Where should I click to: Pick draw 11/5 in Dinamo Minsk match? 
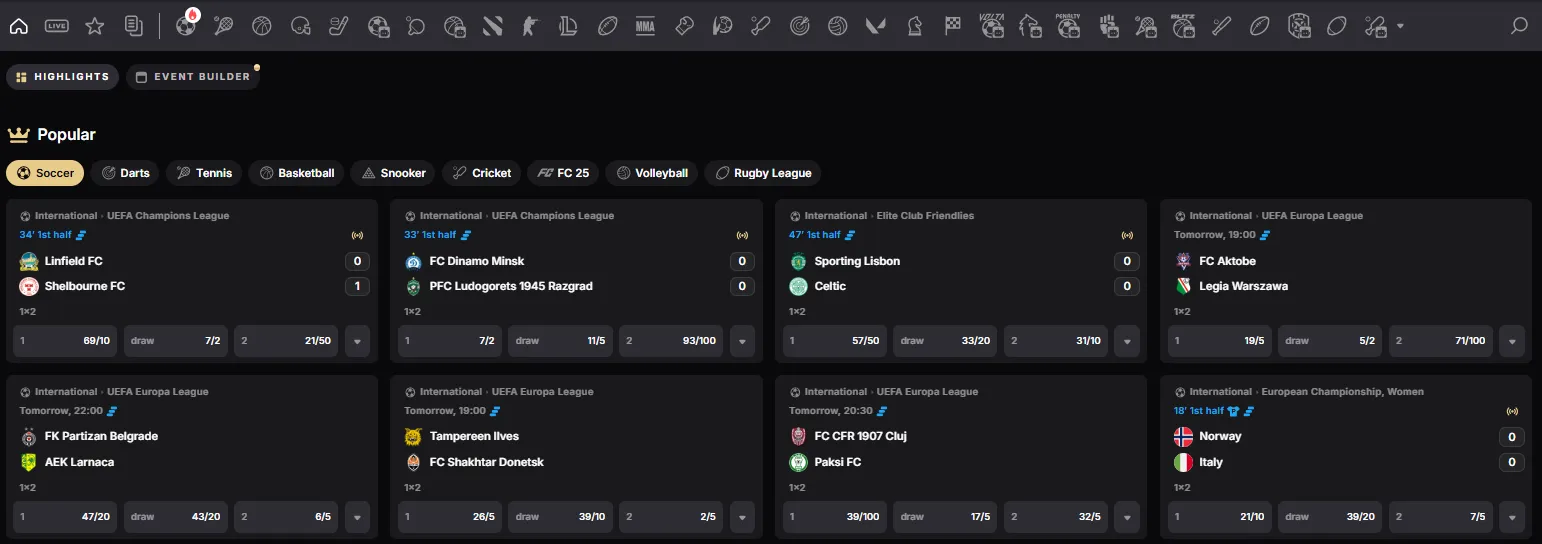(x=562, y=341)
